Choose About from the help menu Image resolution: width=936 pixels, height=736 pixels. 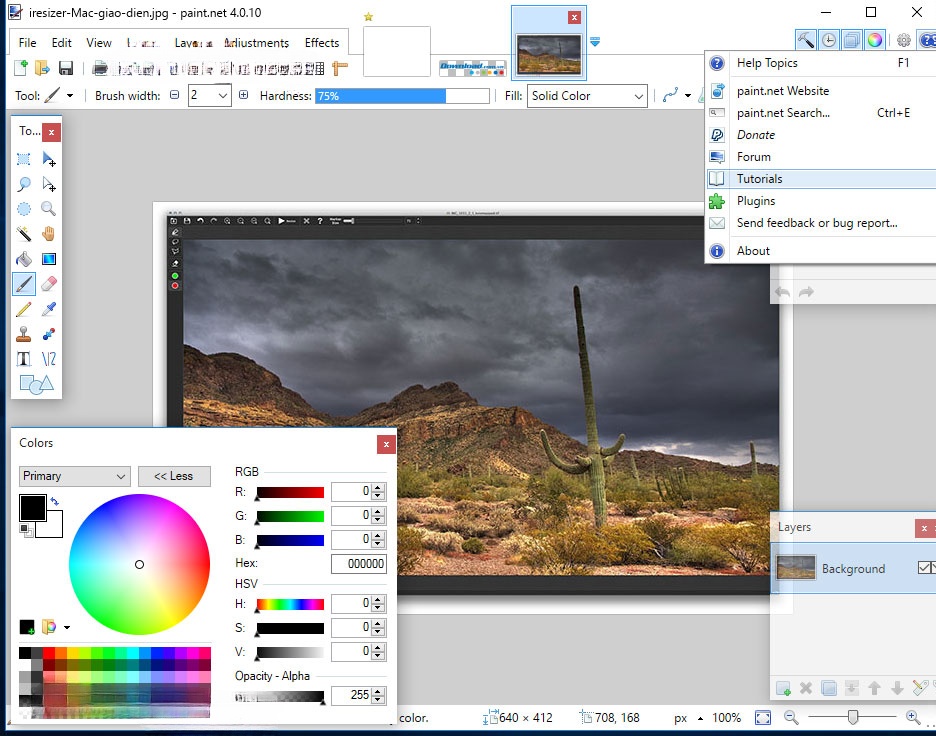pyautogui.click(x=821, y=251)
